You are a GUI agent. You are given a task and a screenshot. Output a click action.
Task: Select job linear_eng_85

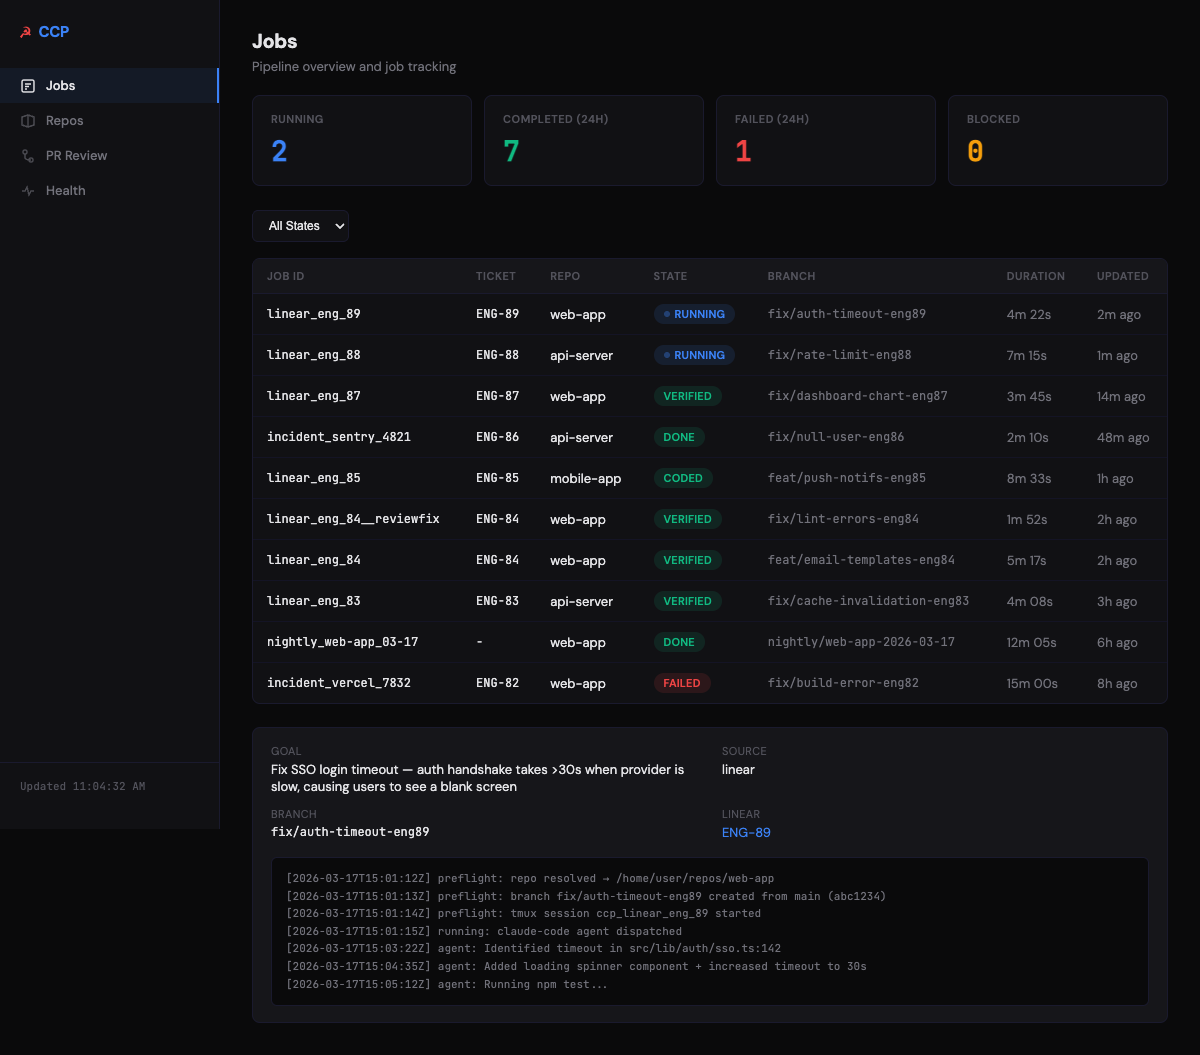(x=710, y=478)
